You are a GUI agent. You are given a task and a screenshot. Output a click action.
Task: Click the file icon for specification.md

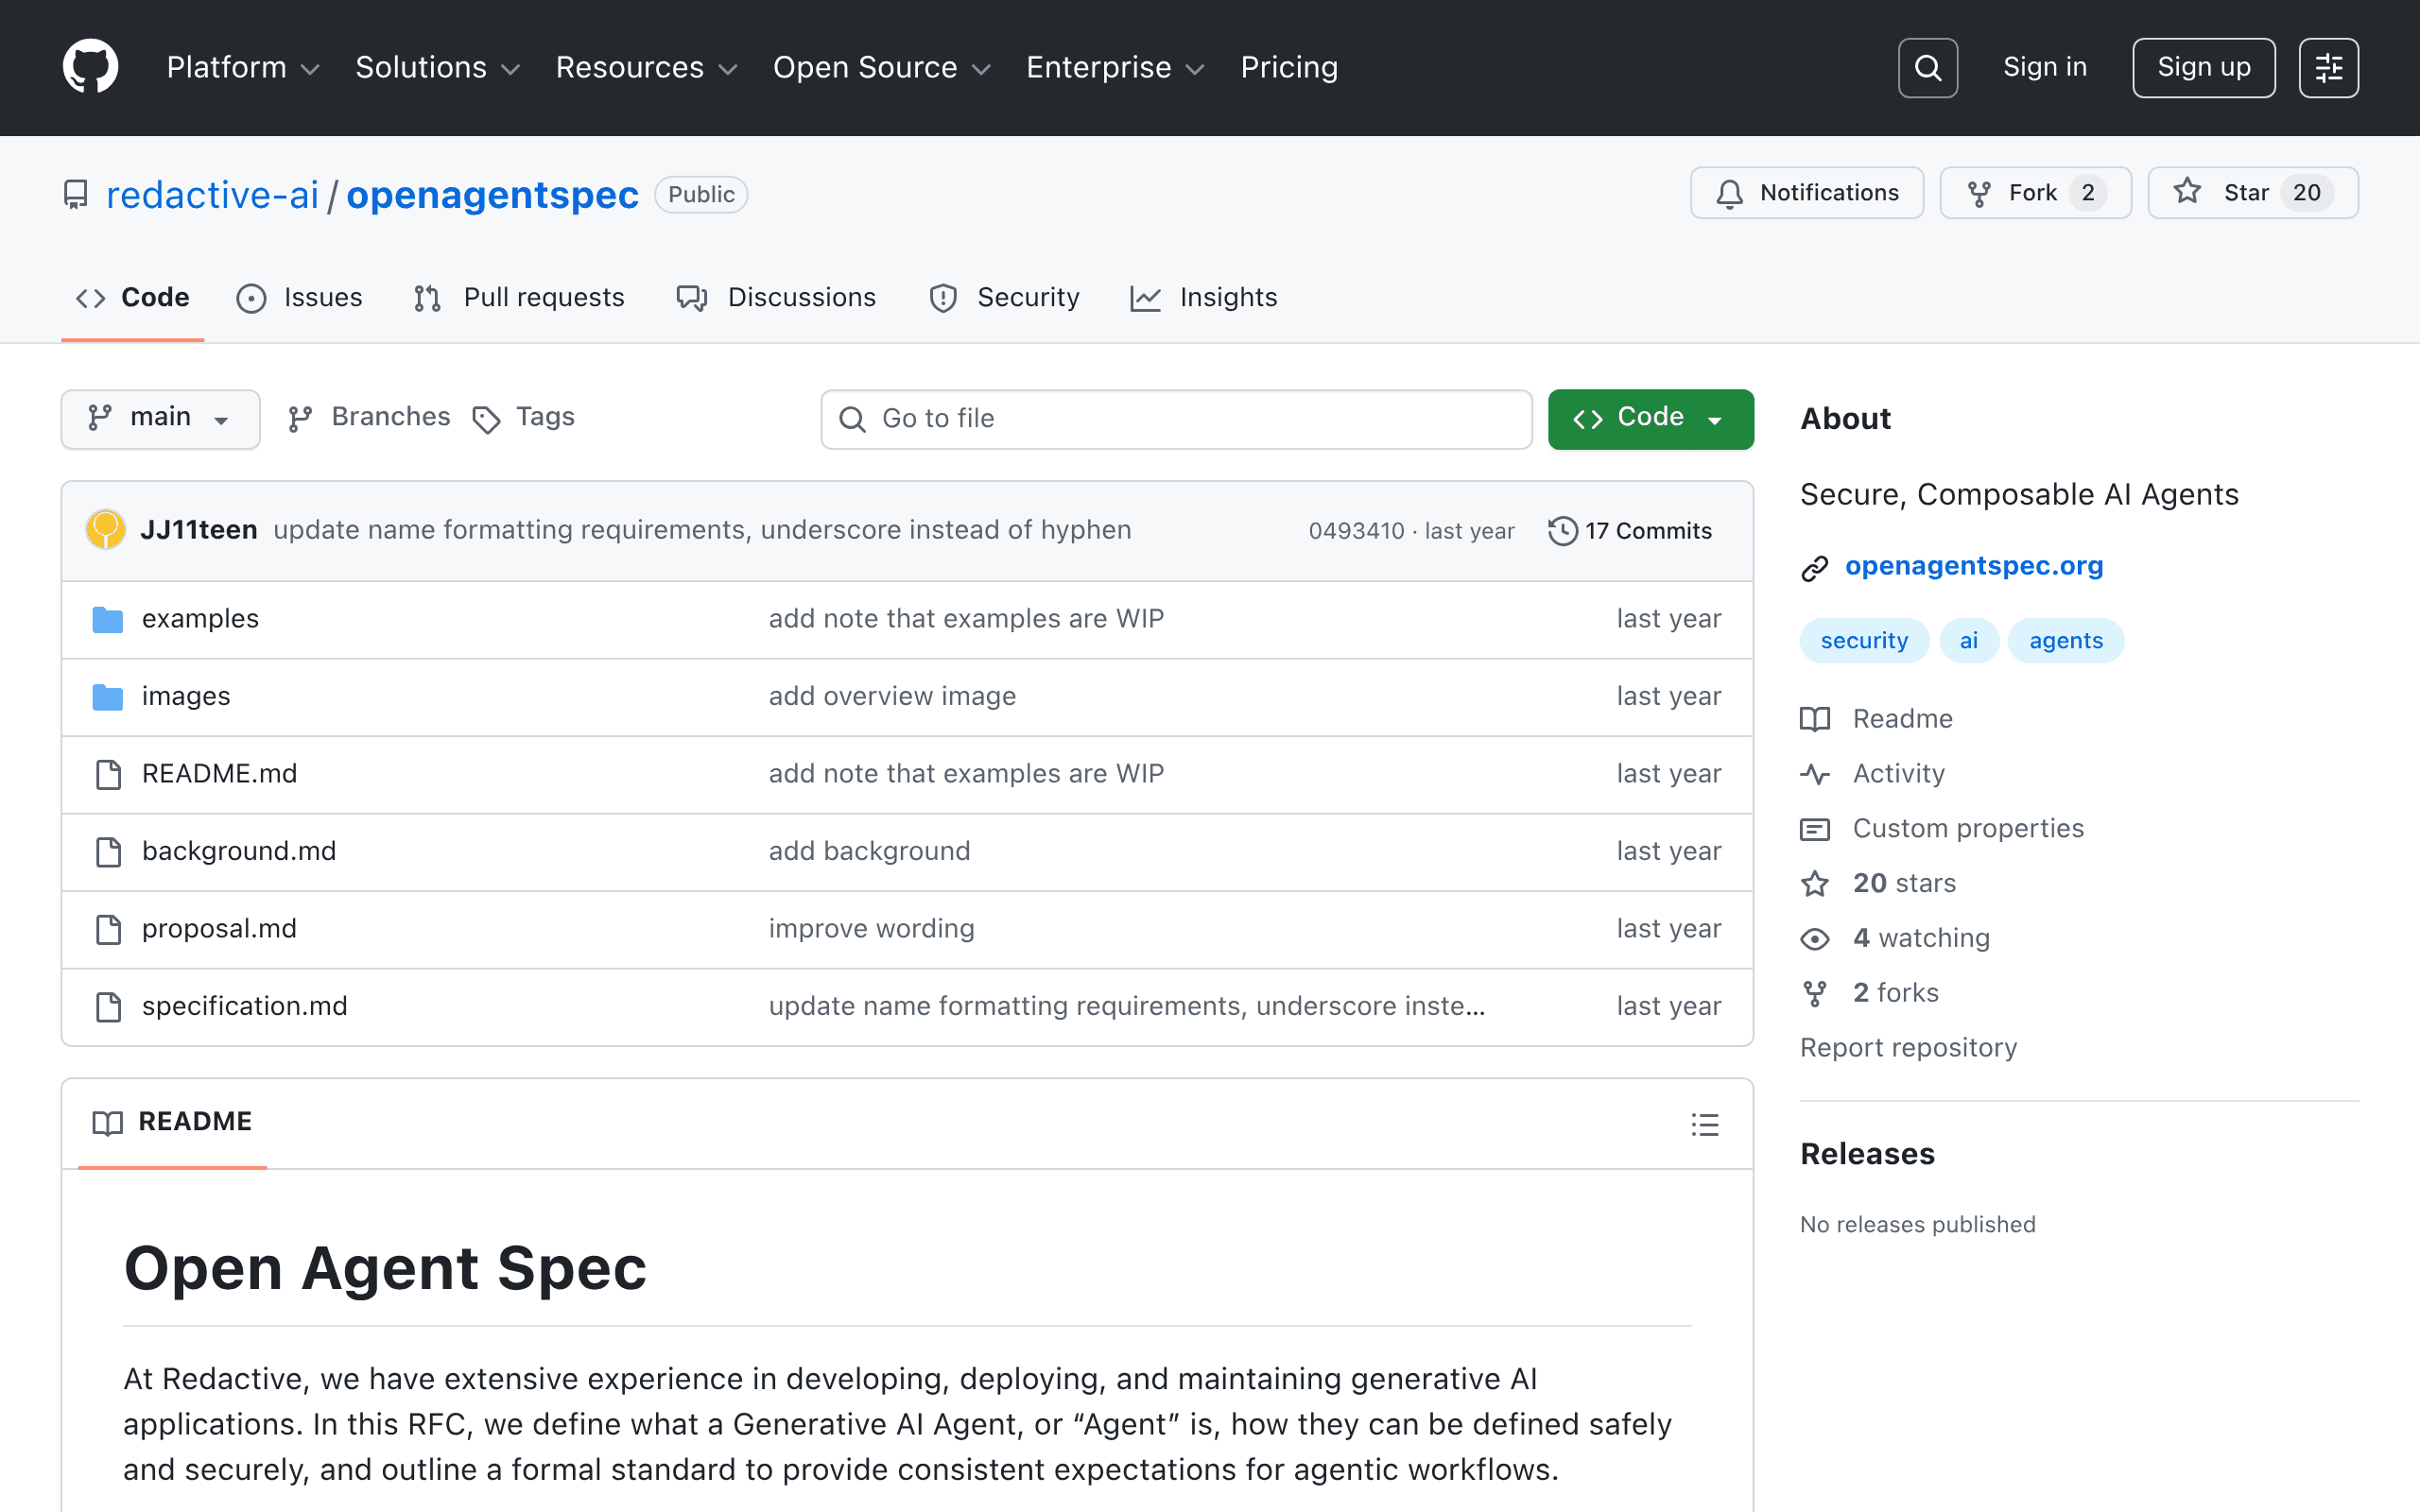tap(108, 1006)
